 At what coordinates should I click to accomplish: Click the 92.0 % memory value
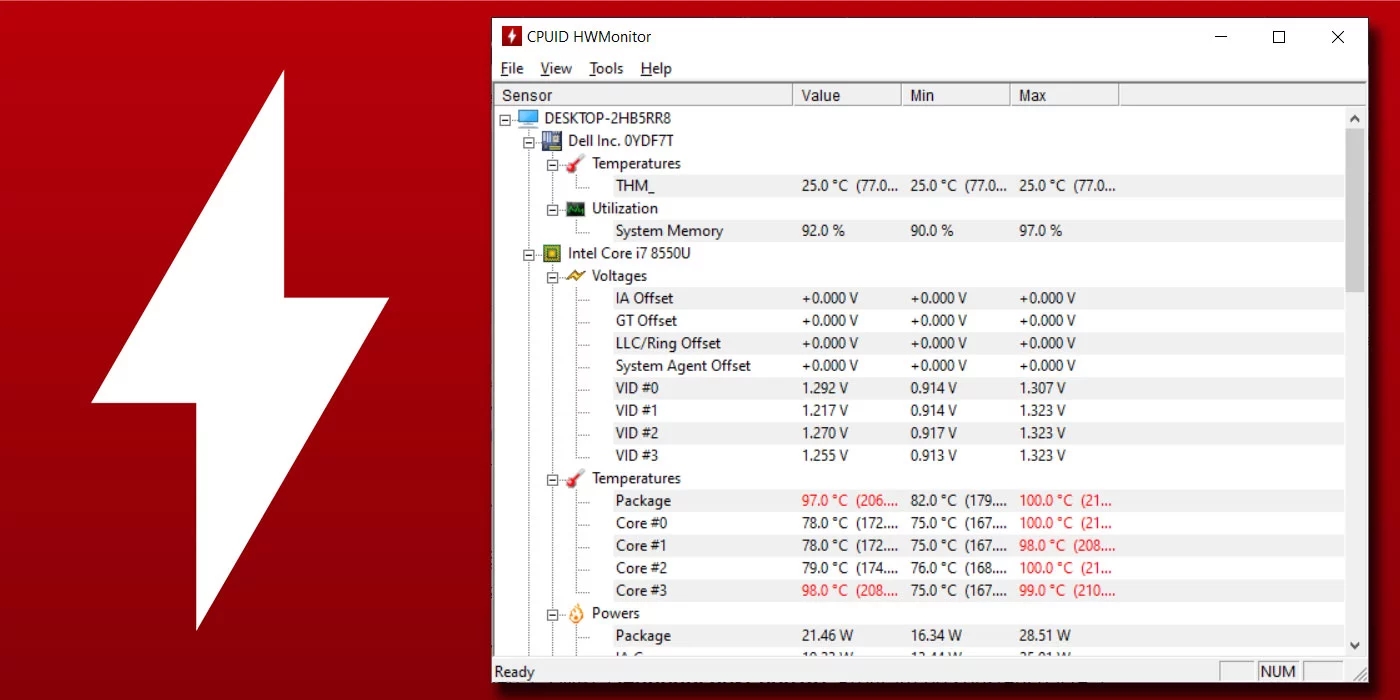(x=823, y=231)
